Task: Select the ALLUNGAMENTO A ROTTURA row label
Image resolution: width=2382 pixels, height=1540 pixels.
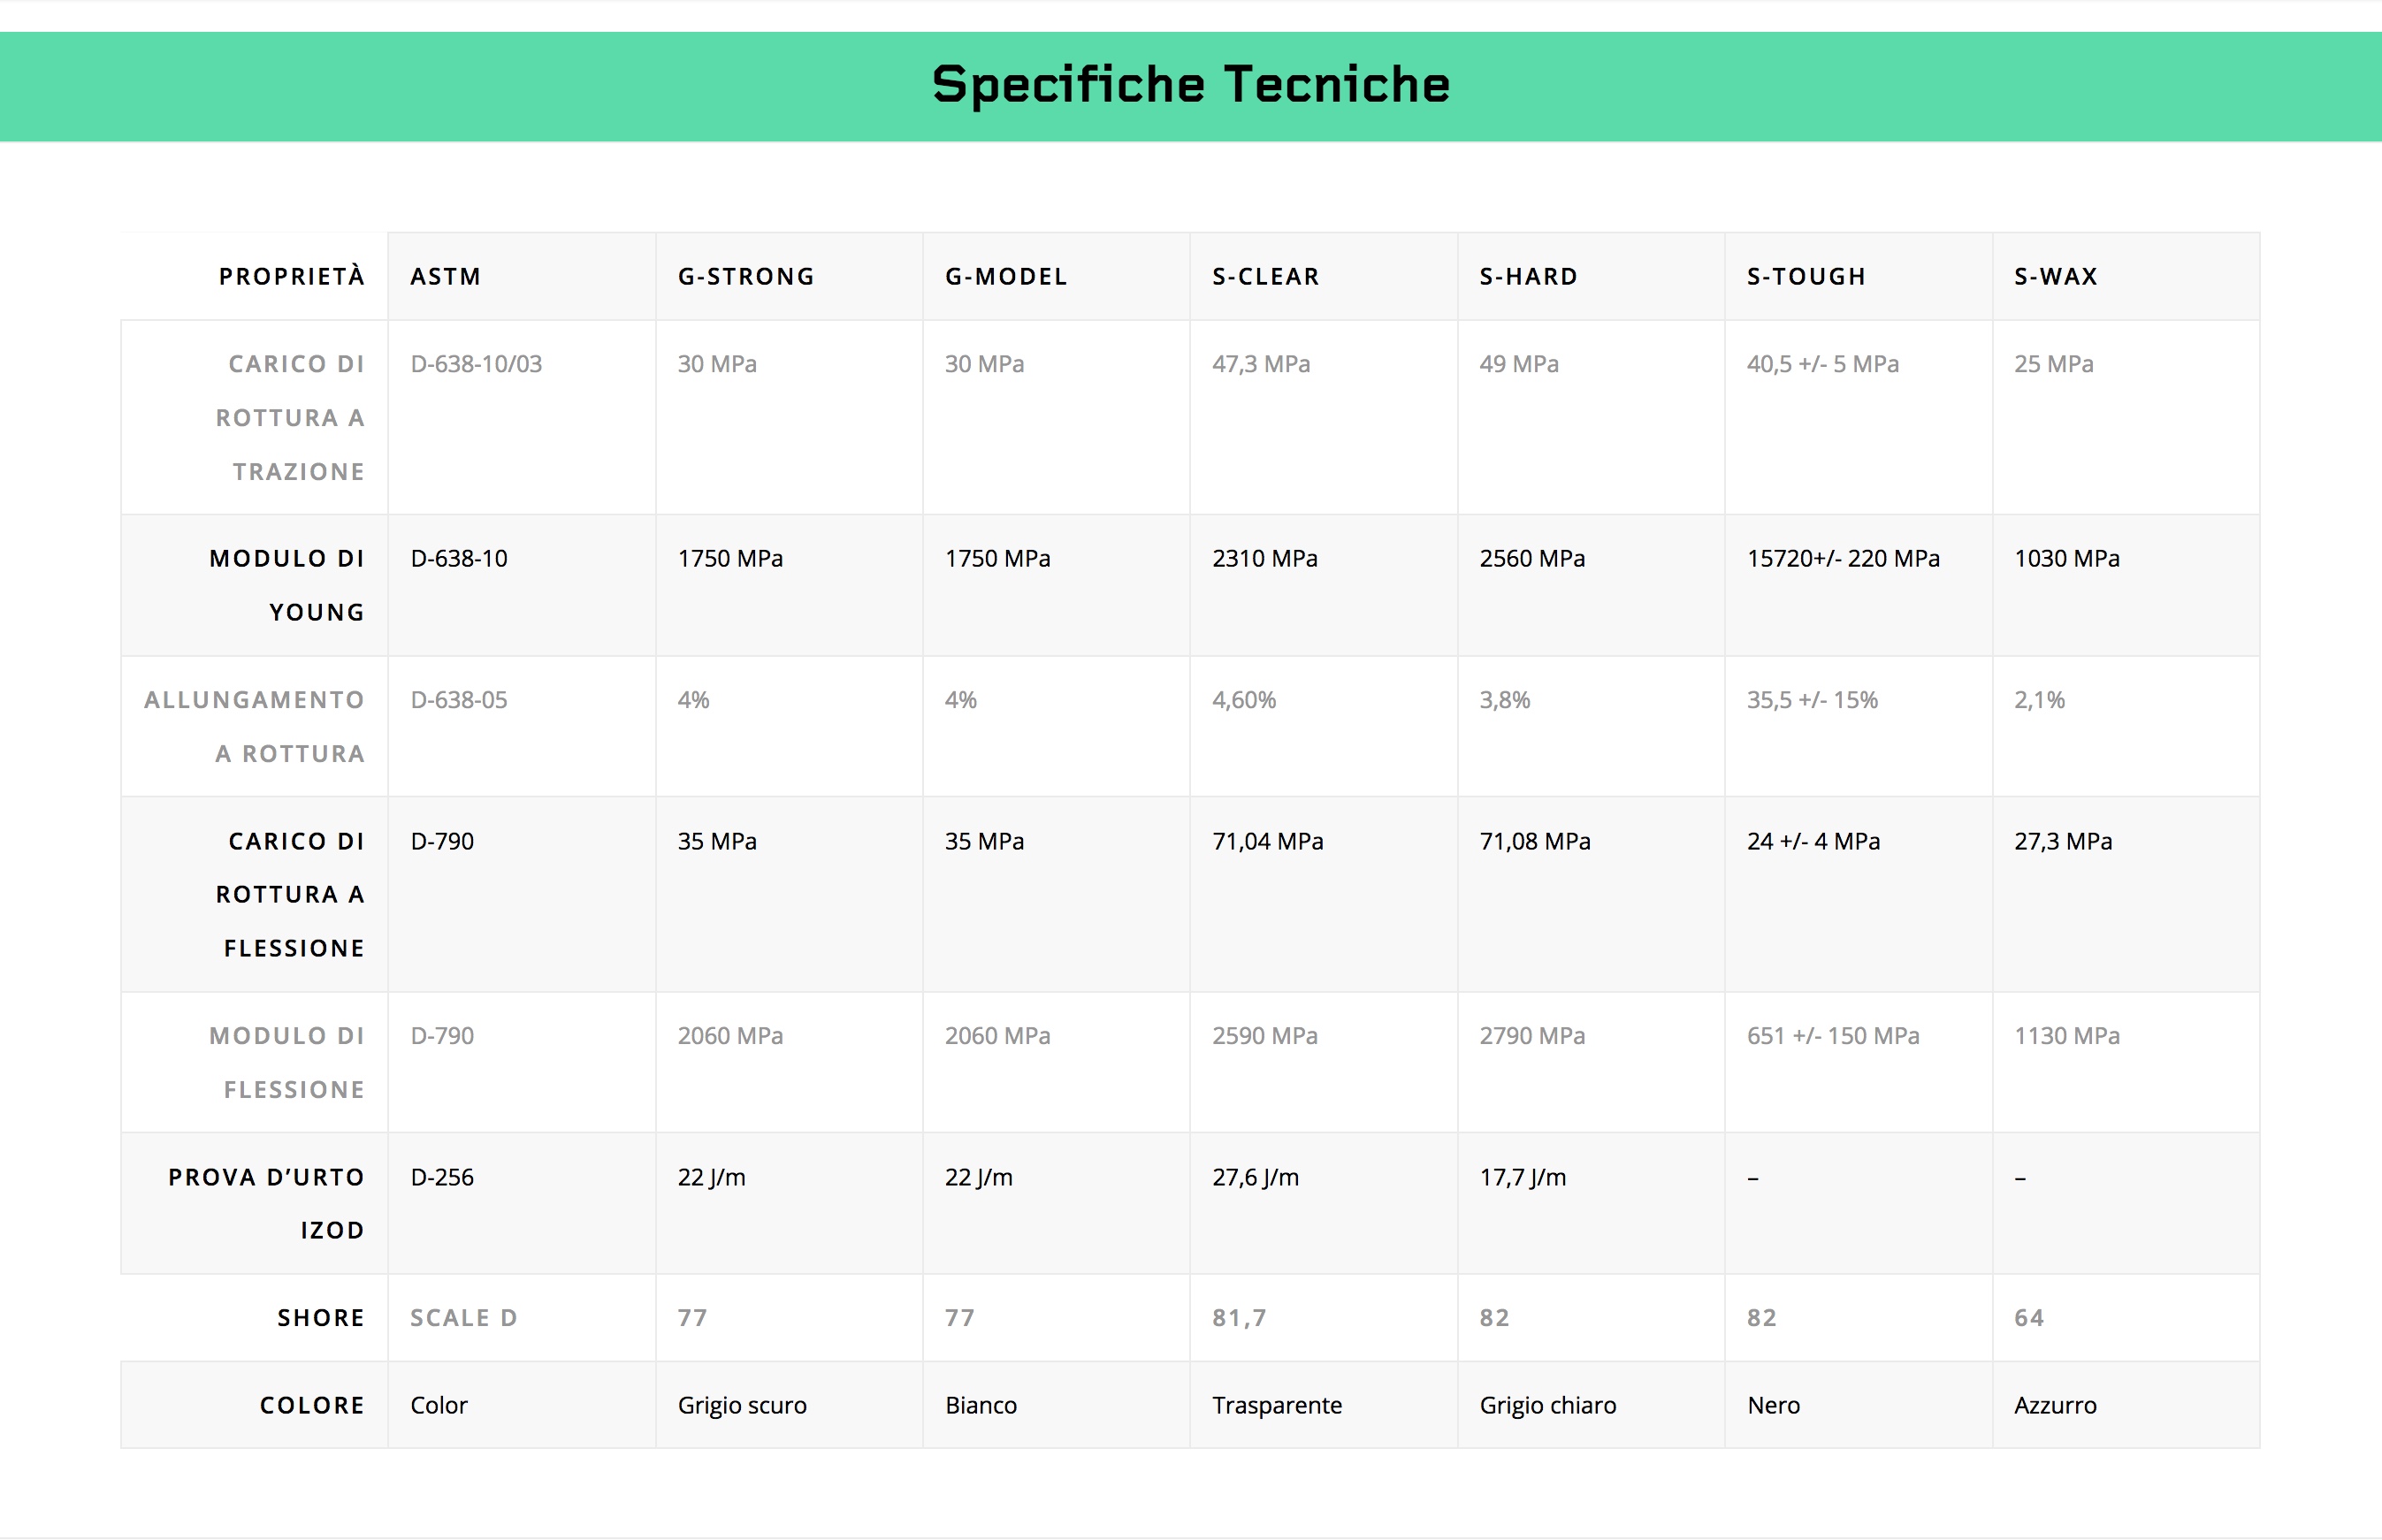Action: click(254, 726)
